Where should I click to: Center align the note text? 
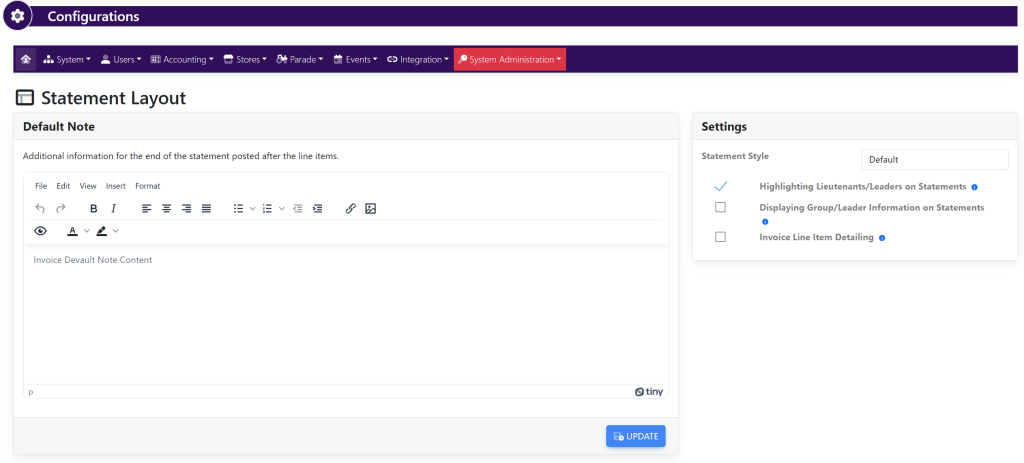[x=167, y=208]
